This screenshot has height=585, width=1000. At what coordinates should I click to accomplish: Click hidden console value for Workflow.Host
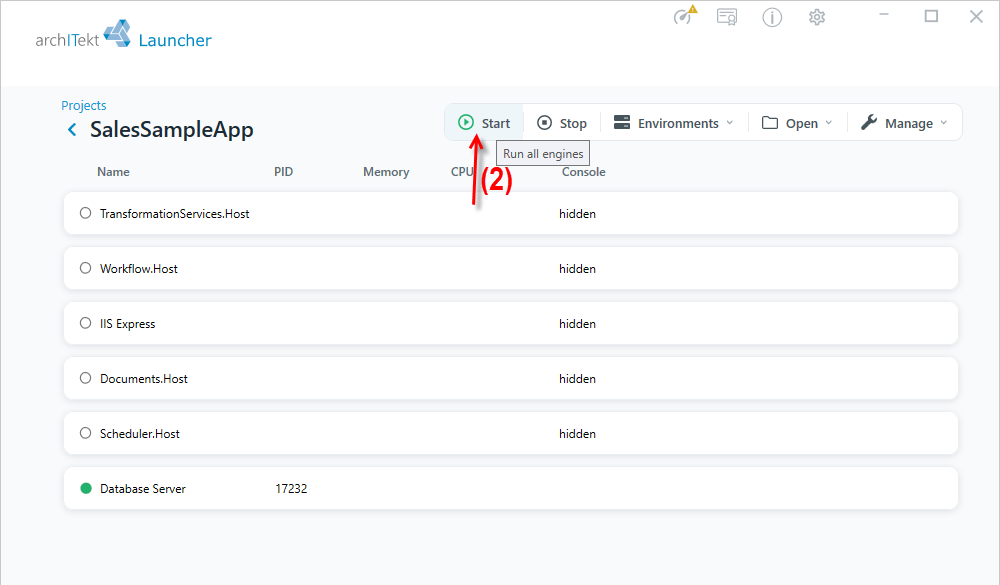tap(577, 269)
